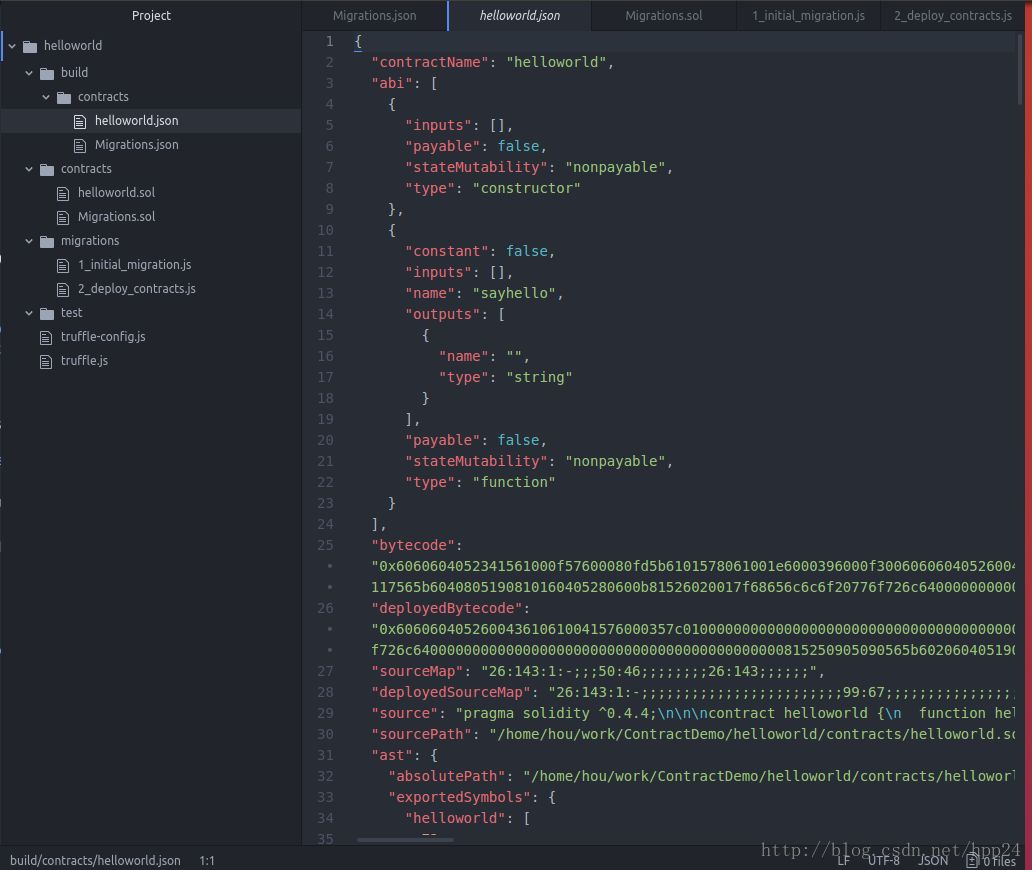This screenshot has width=1032, height=870.
Task: Switch to the Migrations.json tab
Action: tap(374, 16)
